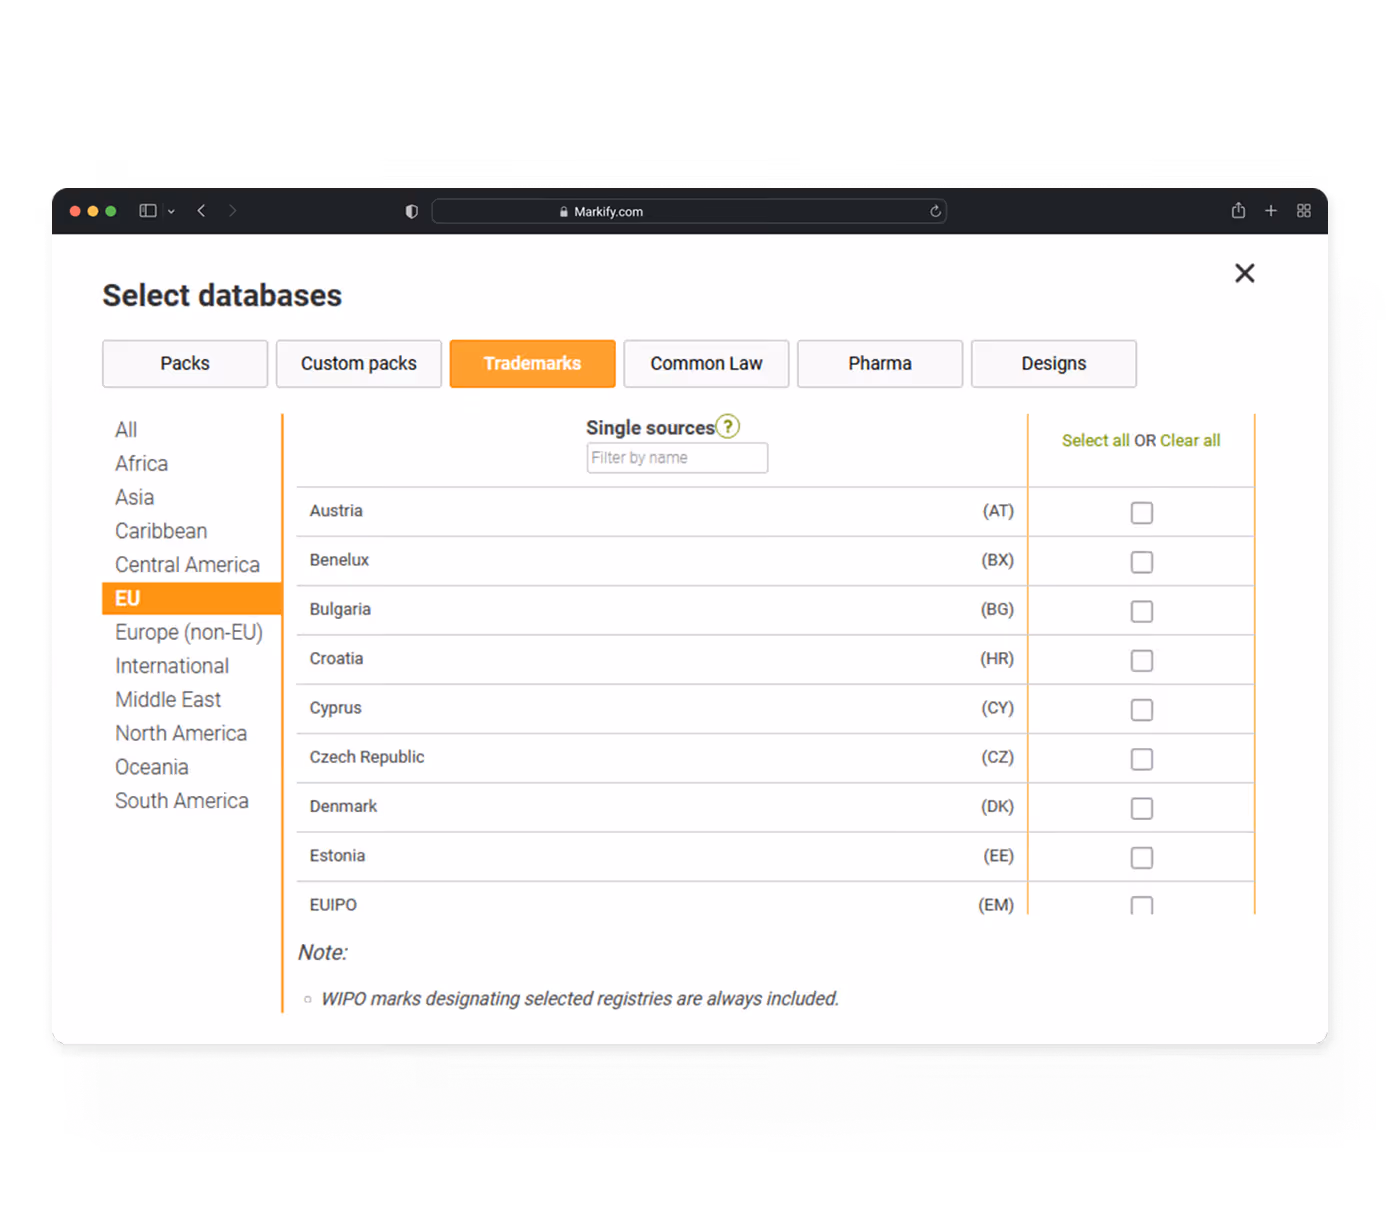1397x1232 pixels.
Task: Go forward in browser history
Action: click(232, 211)
